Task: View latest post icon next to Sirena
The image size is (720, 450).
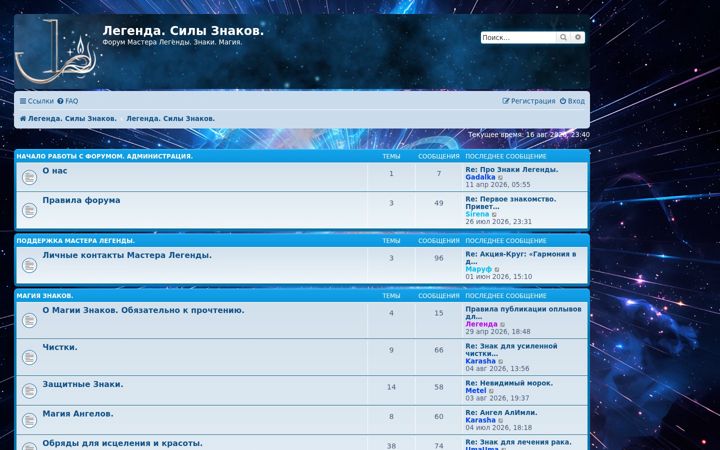Action: (494, 214)
